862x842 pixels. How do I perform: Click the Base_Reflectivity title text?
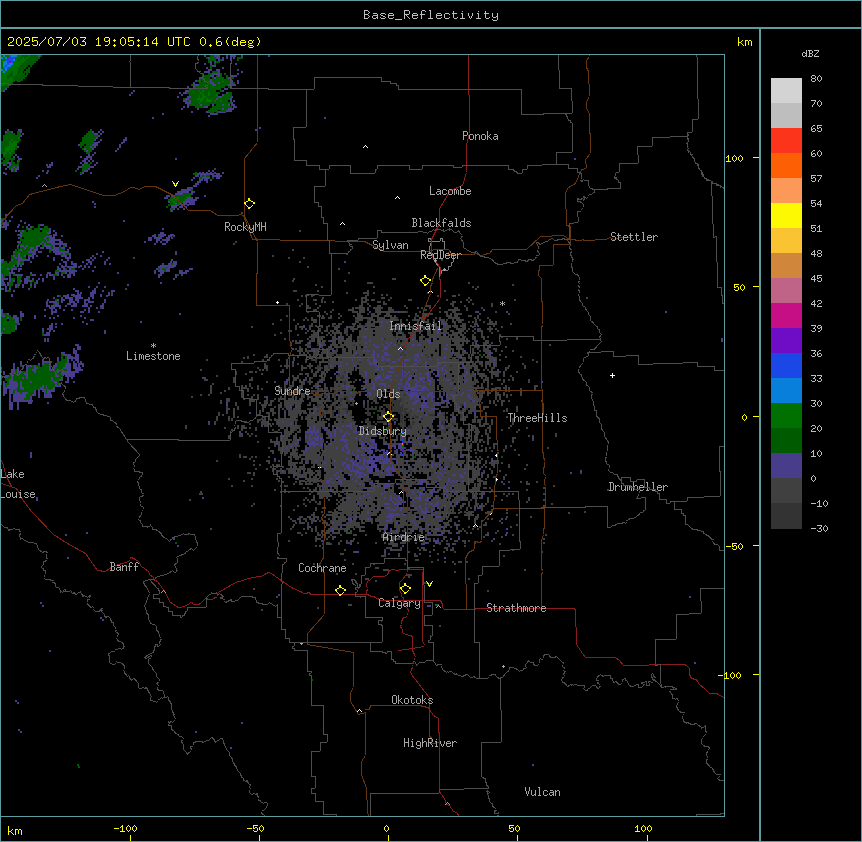(x=431, y=15)
